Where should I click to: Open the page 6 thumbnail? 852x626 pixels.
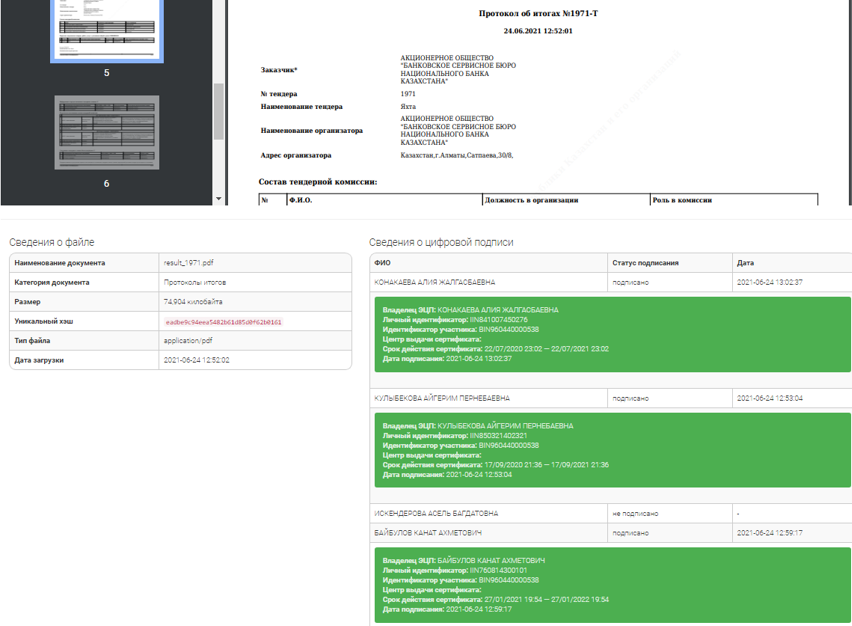coord(106,132)
